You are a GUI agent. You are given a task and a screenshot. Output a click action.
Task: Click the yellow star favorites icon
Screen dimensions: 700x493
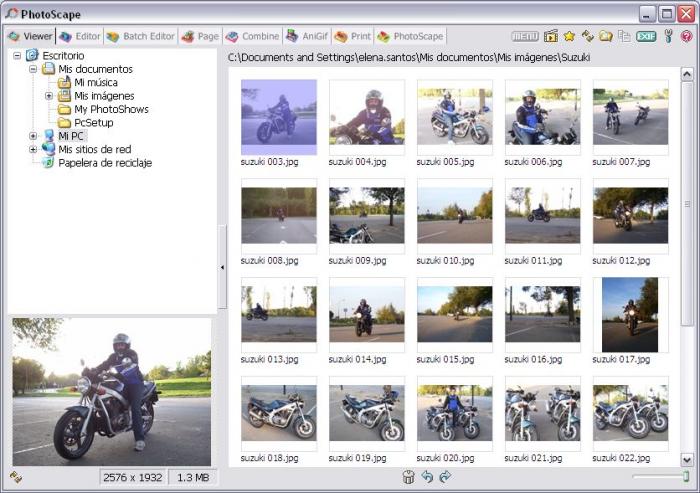click(x=569, y=36)
